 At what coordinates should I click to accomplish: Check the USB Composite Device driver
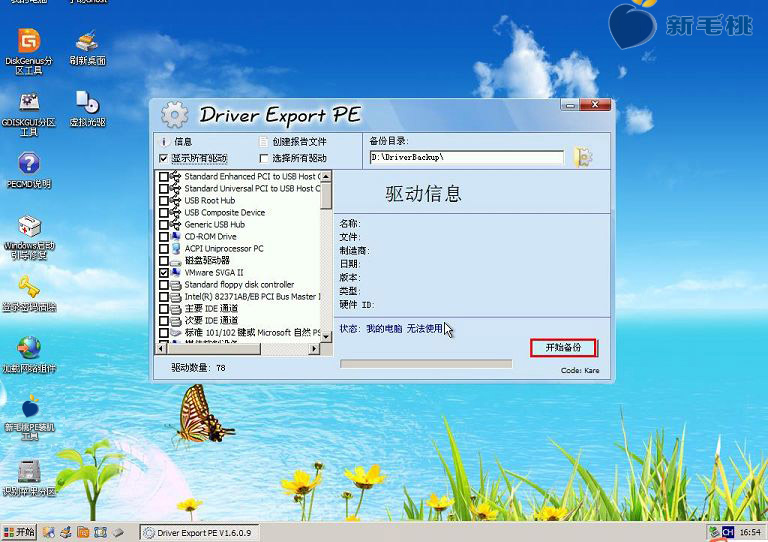(164, 212)
